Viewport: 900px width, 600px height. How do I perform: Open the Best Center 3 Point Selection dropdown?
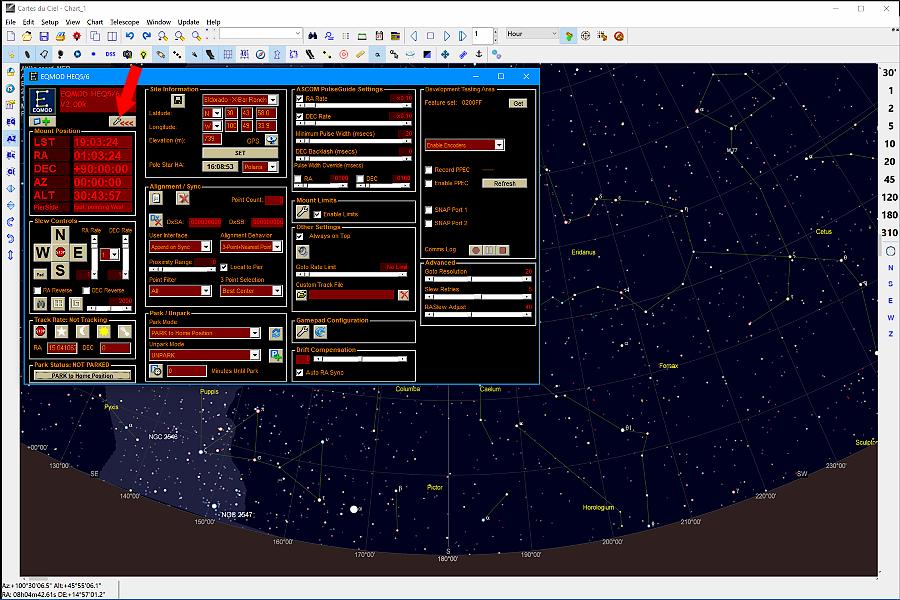[251, 291]
